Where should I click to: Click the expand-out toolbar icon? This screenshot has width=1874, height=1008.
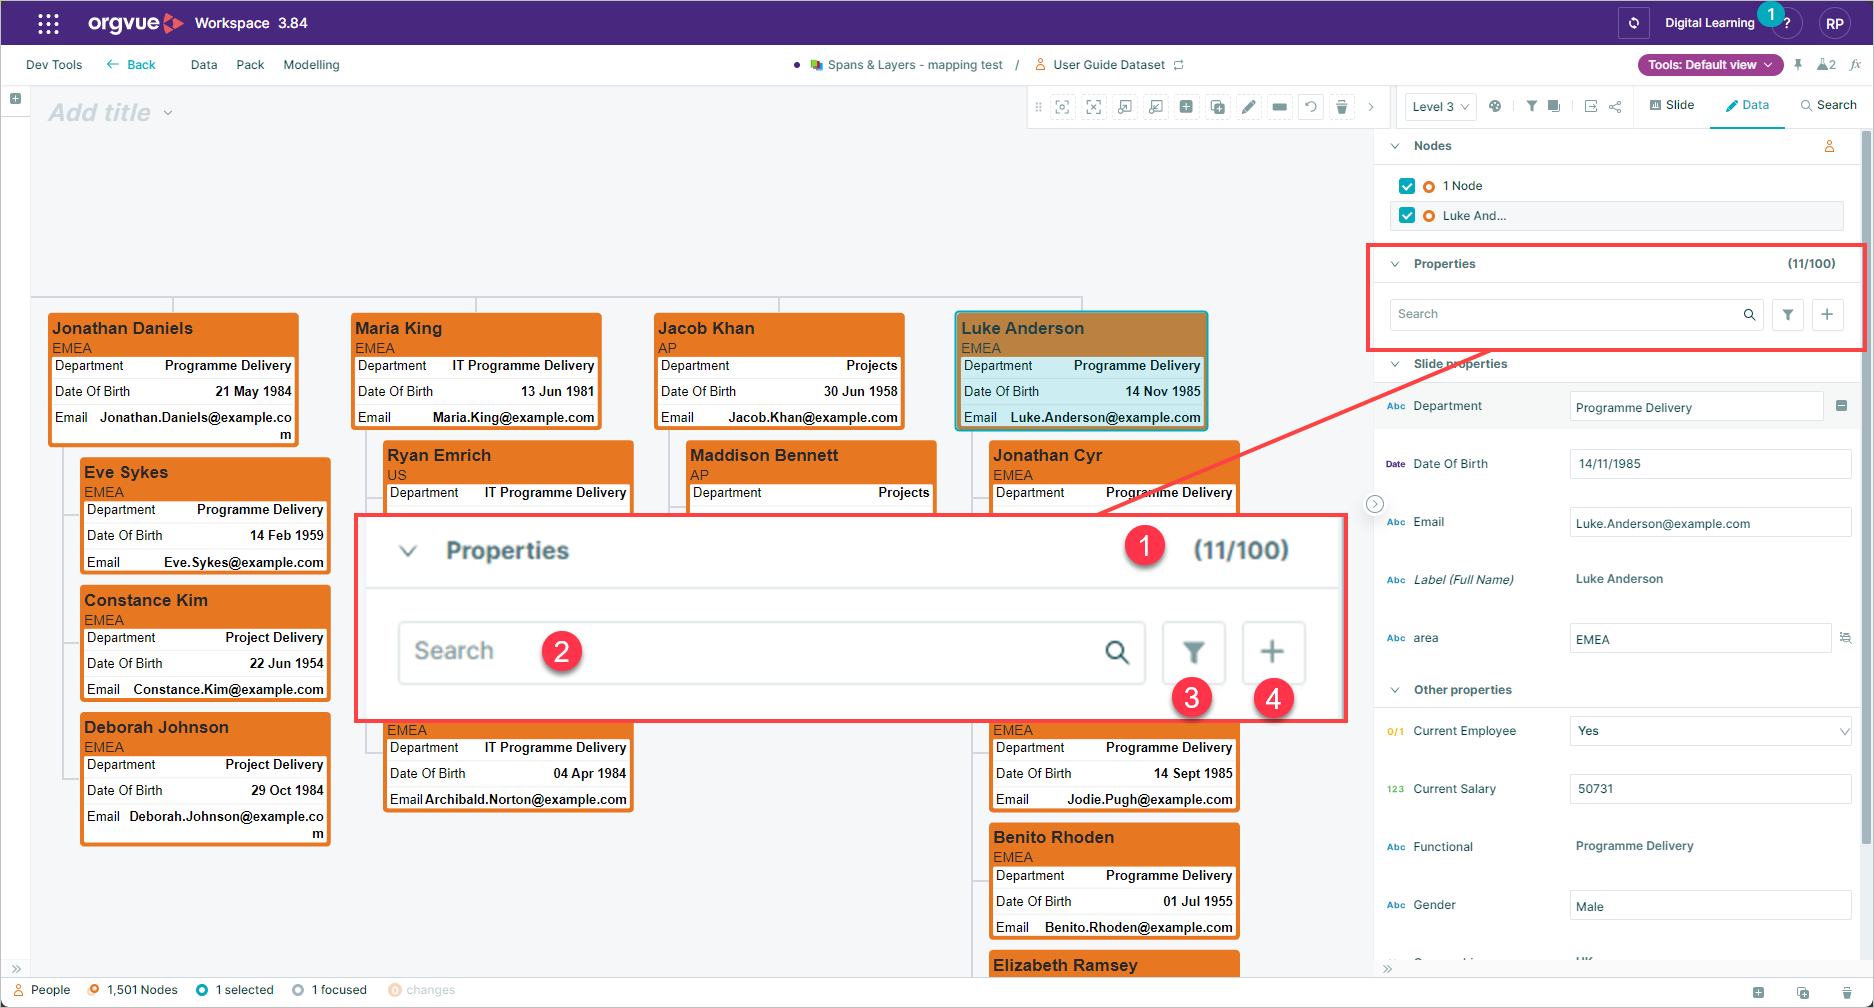pos(1125,107)
